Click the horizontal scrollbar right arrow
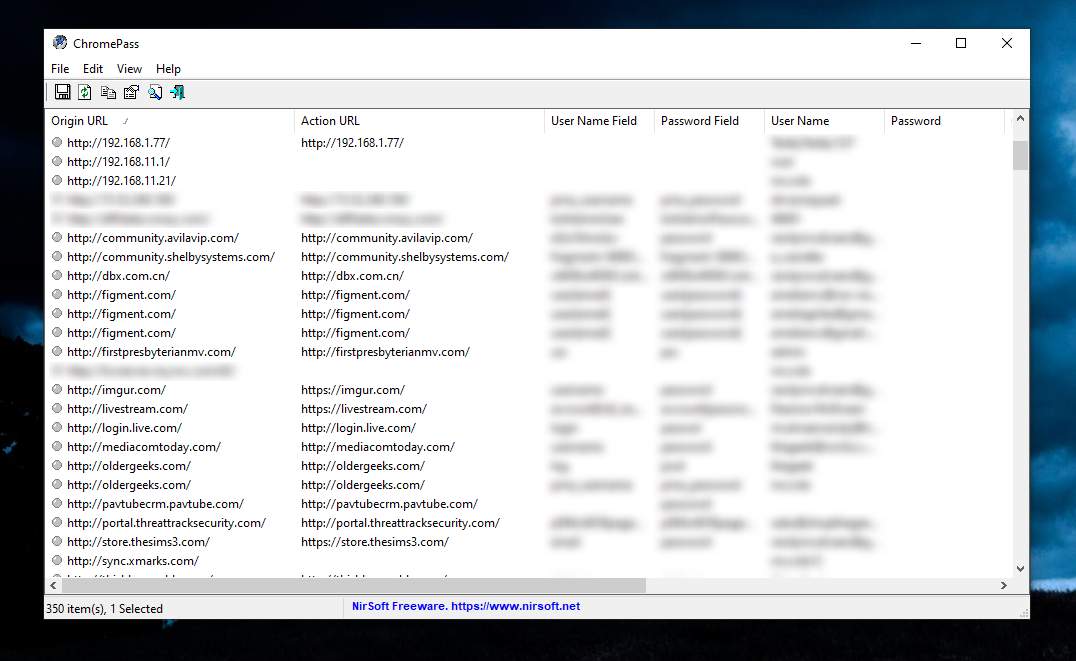 coord(1003,585)
